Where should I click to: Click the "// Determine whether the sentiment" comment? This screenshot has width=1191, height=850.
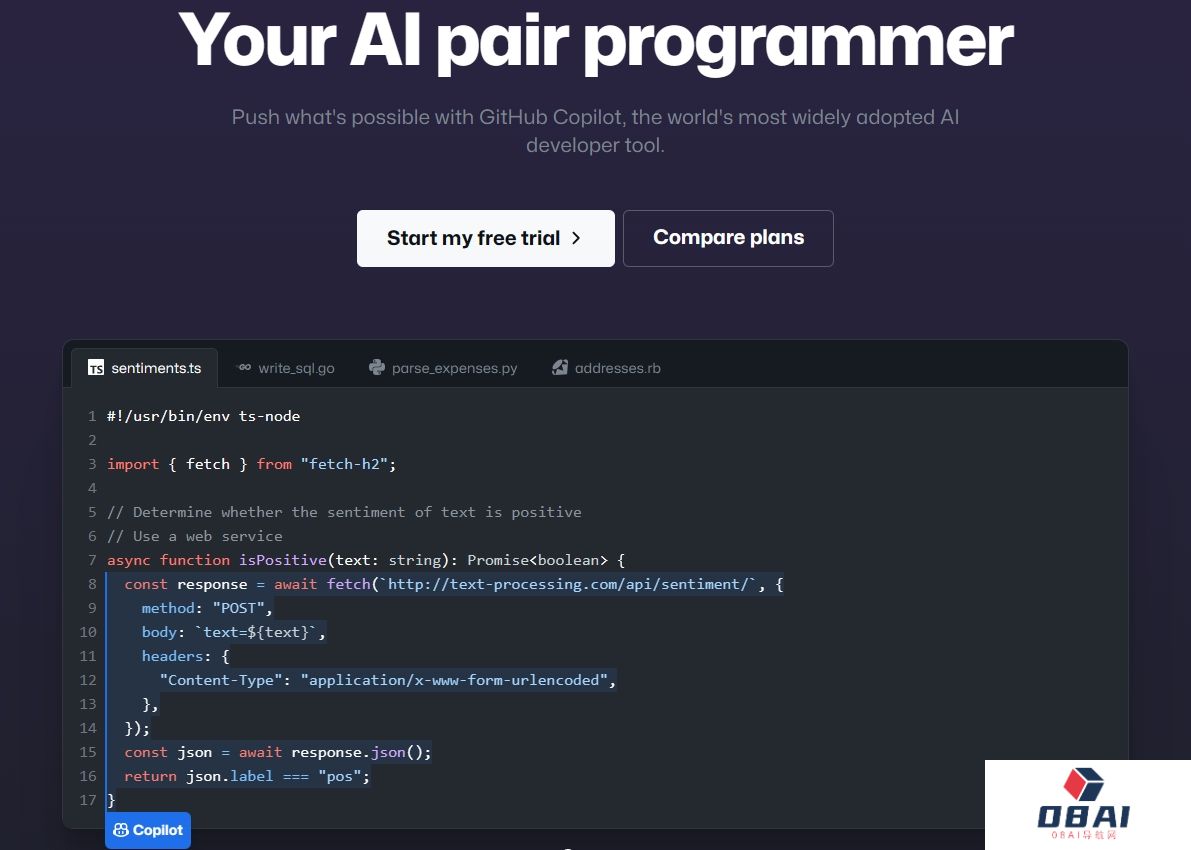(344, 512)
